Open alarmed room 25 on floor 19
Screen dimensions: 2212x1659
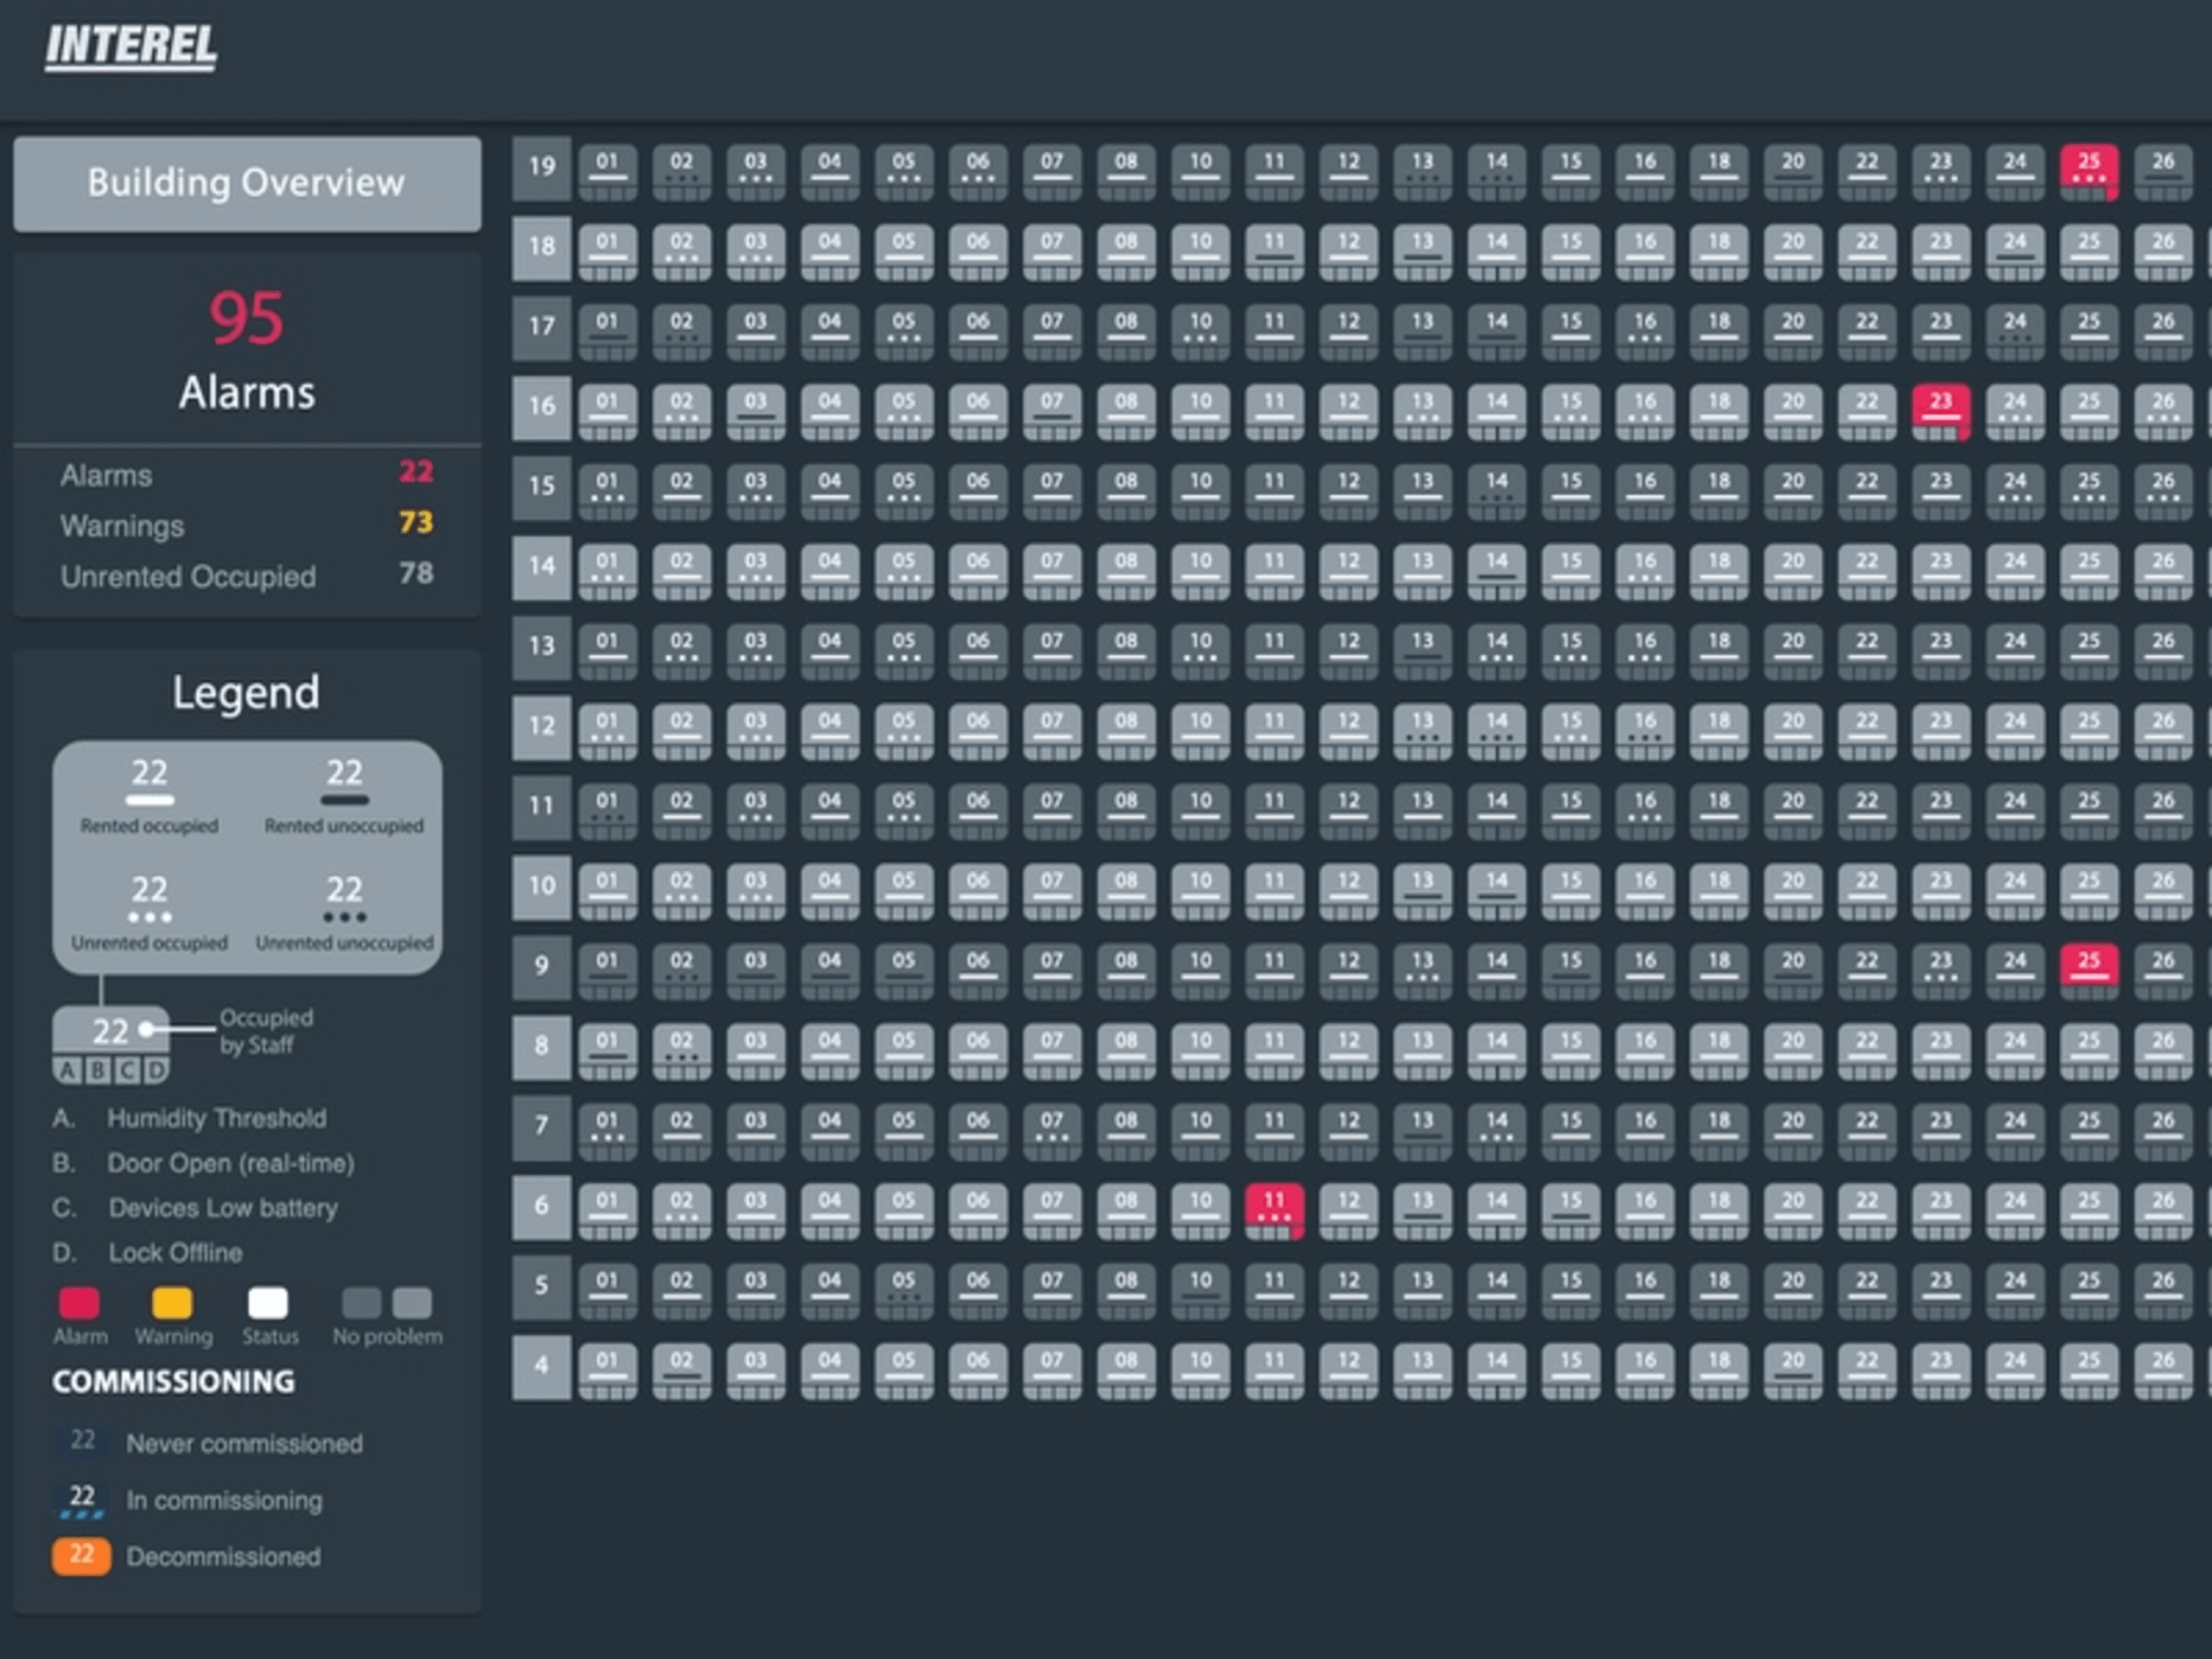(2088, 170)
